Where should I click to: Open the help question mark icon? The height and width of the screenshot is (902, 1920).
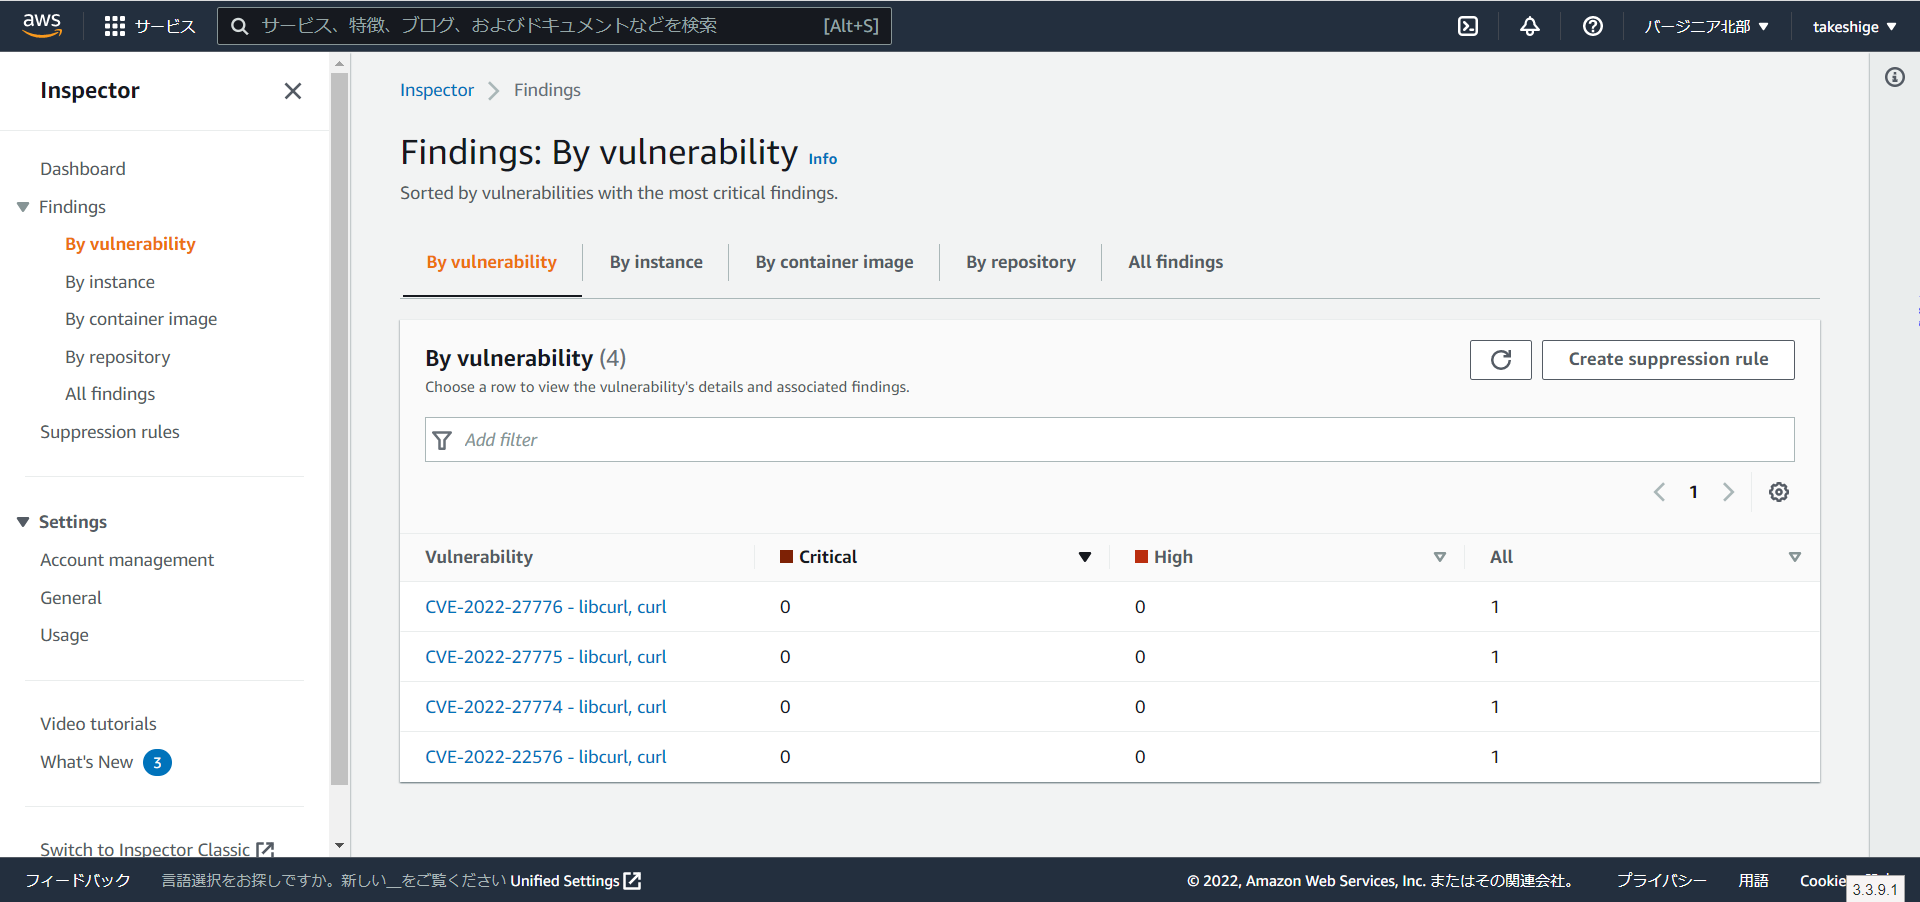click(1593, 27)
